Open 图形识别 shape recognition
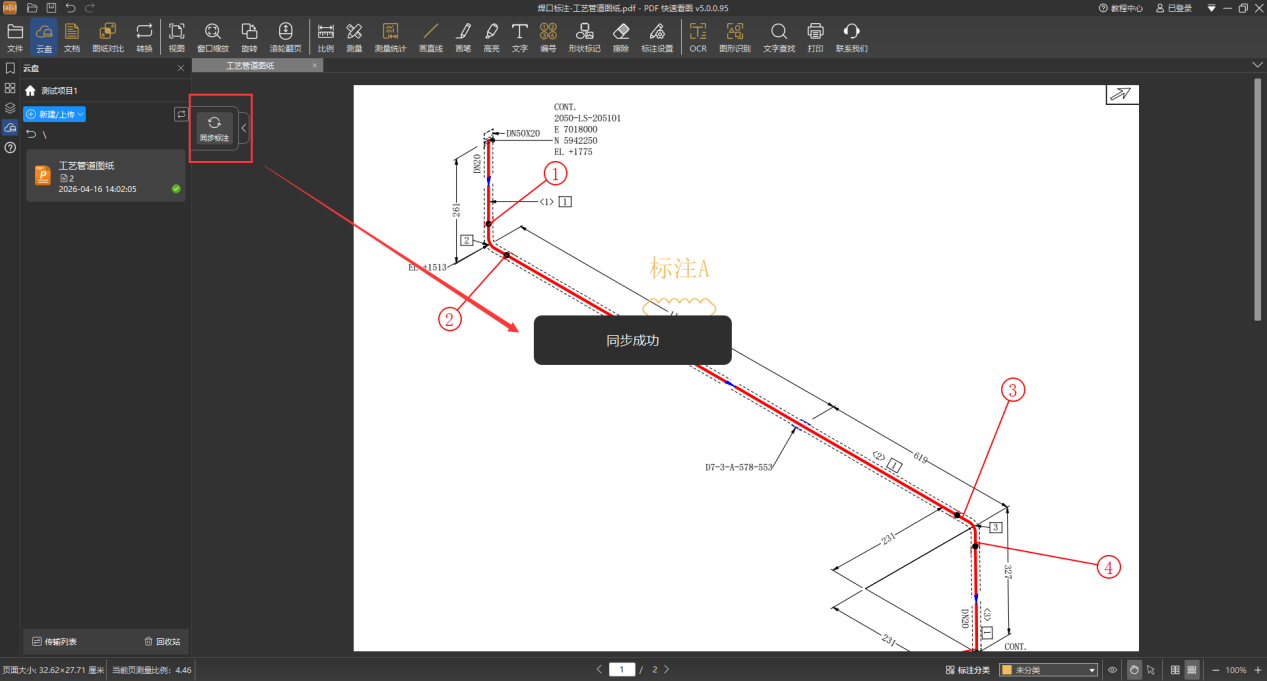Viewport: 1267px width, 681px height. pyautogui.click(x=735, y=36)
